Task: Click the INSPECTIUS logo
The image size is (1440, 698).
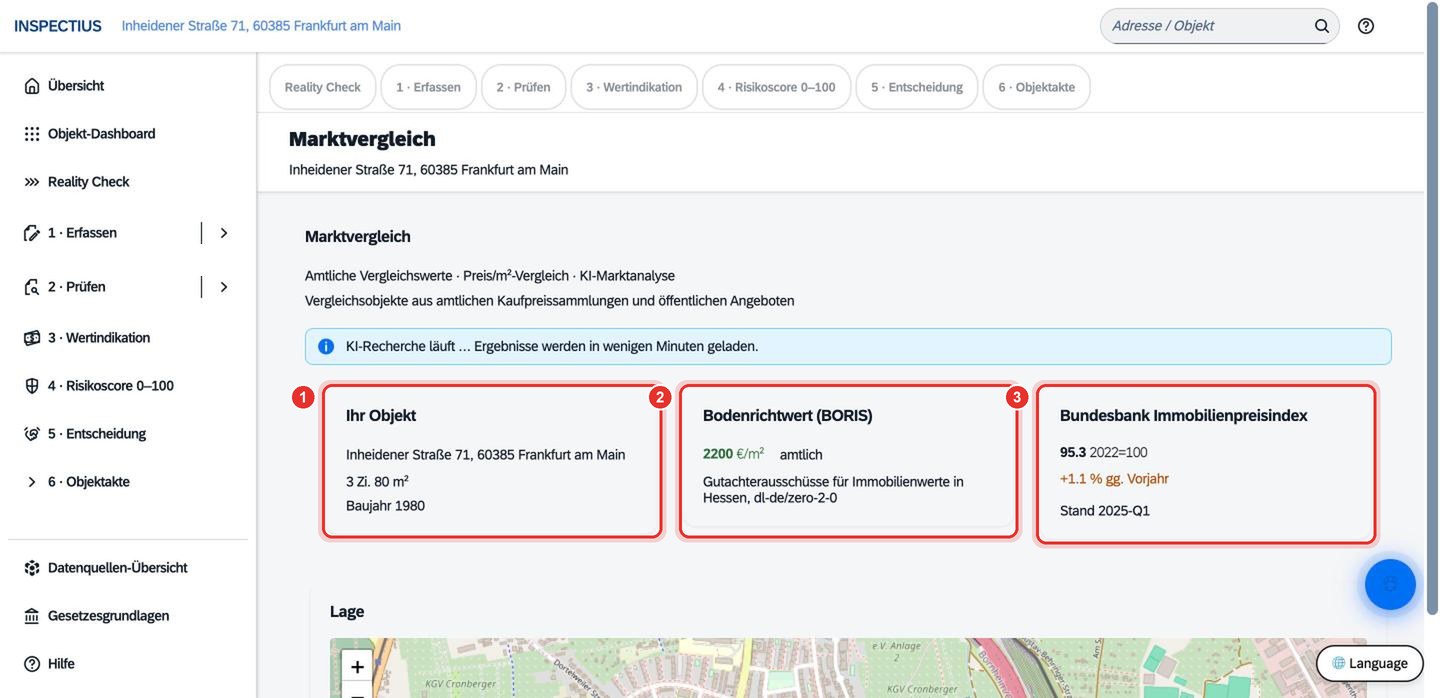Action: coord(58,26)
